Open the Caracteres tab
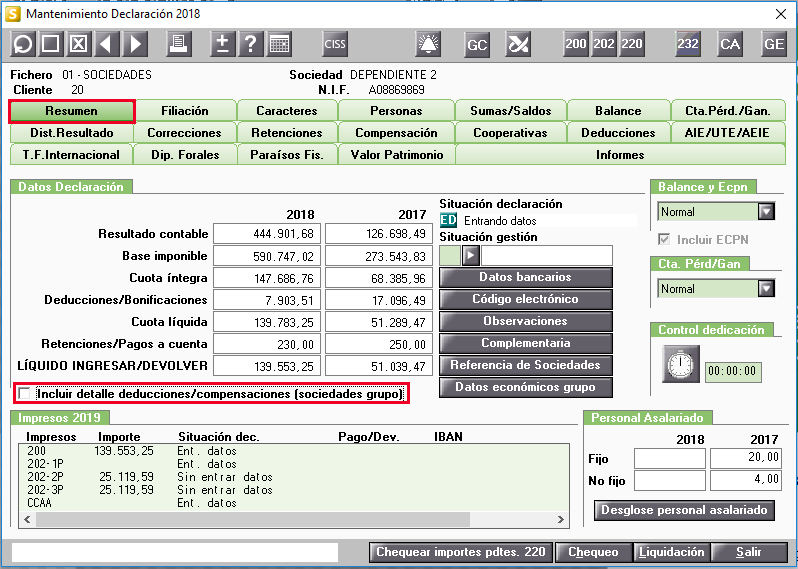 [x=287, y=111]
